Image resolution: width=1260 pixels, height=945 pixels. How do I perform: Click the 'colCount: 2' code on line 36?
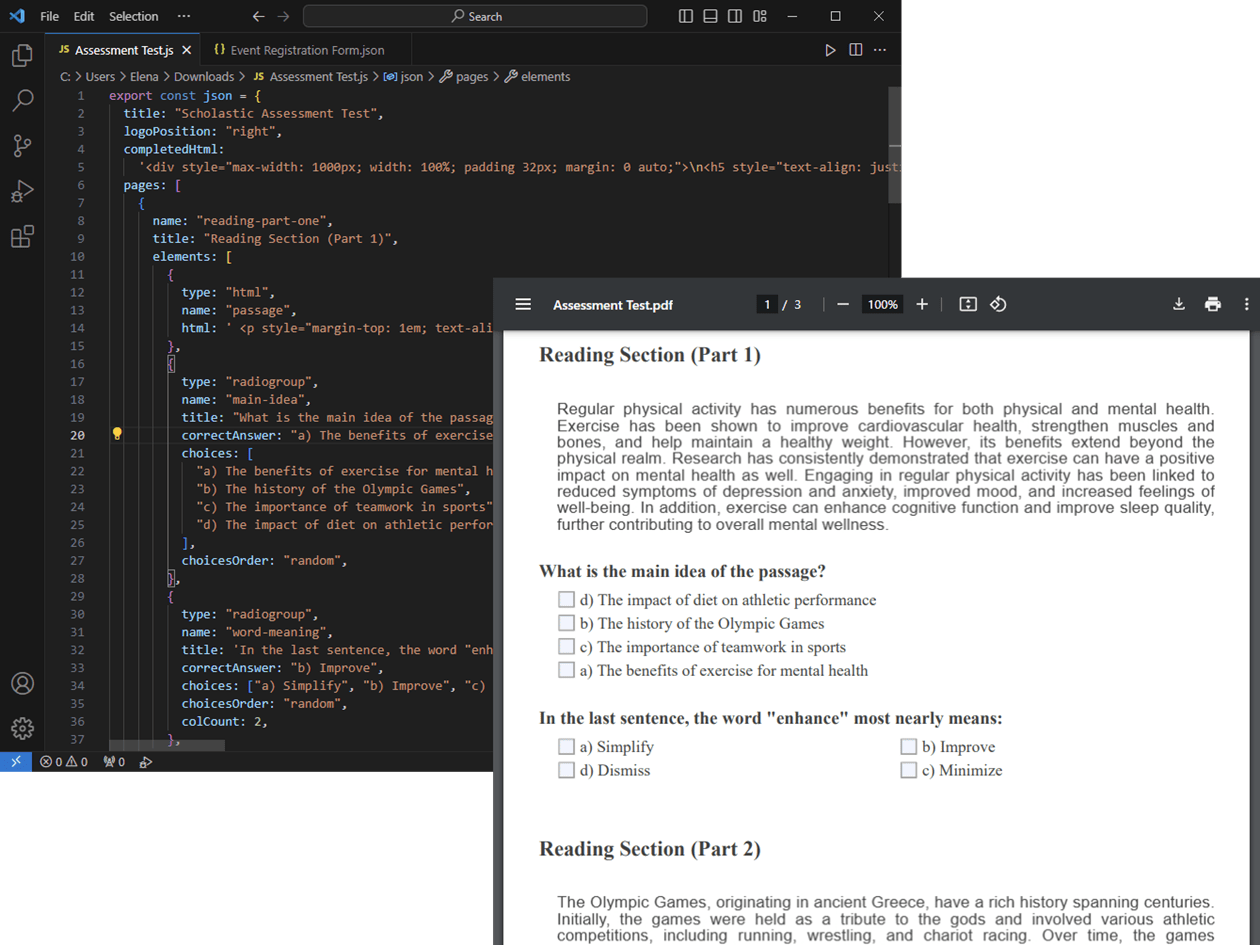pos(225,721)
